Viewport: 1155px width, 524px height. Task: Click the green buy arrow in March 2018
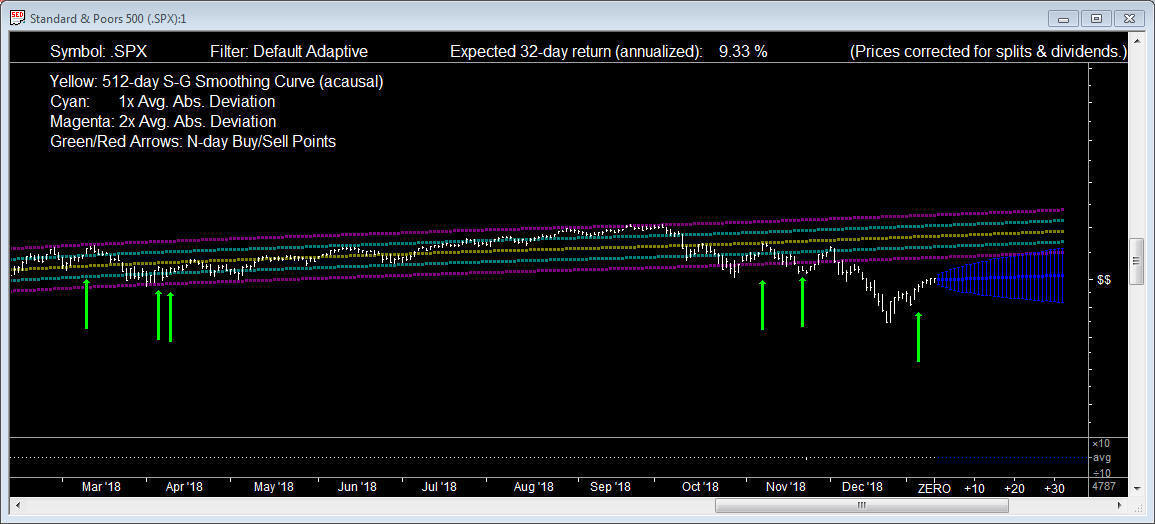click(x=86, y=304)
